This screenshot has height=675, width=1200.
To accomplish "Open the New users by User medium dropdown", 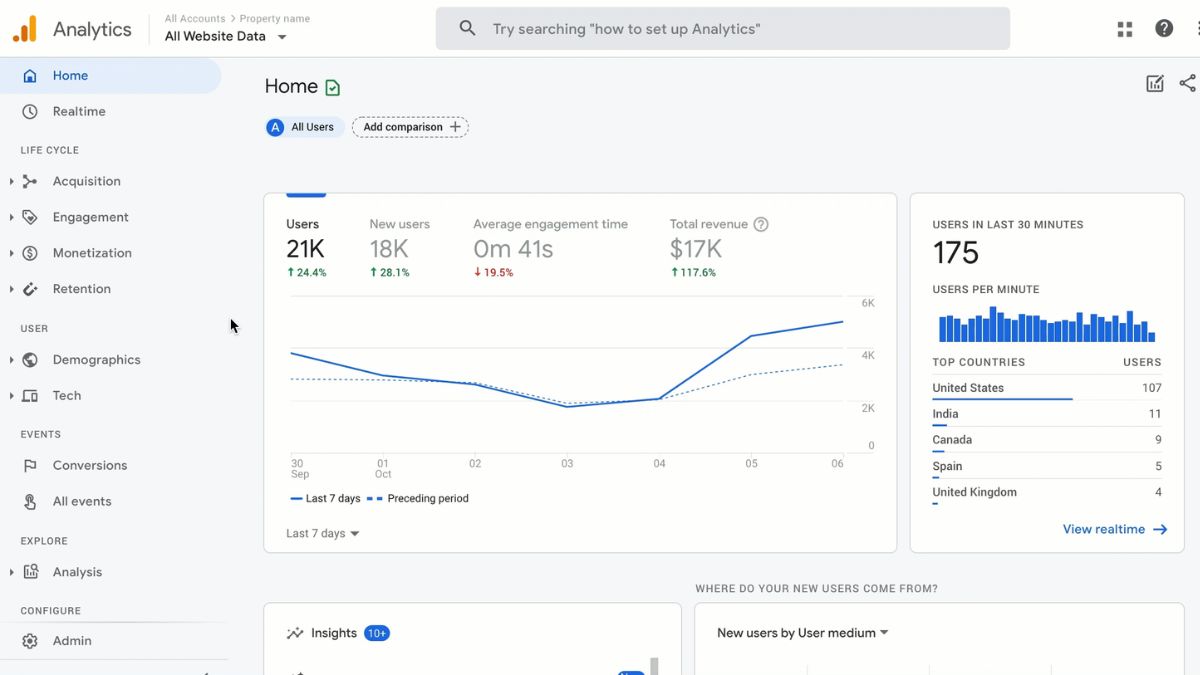I will pos(802,633).
